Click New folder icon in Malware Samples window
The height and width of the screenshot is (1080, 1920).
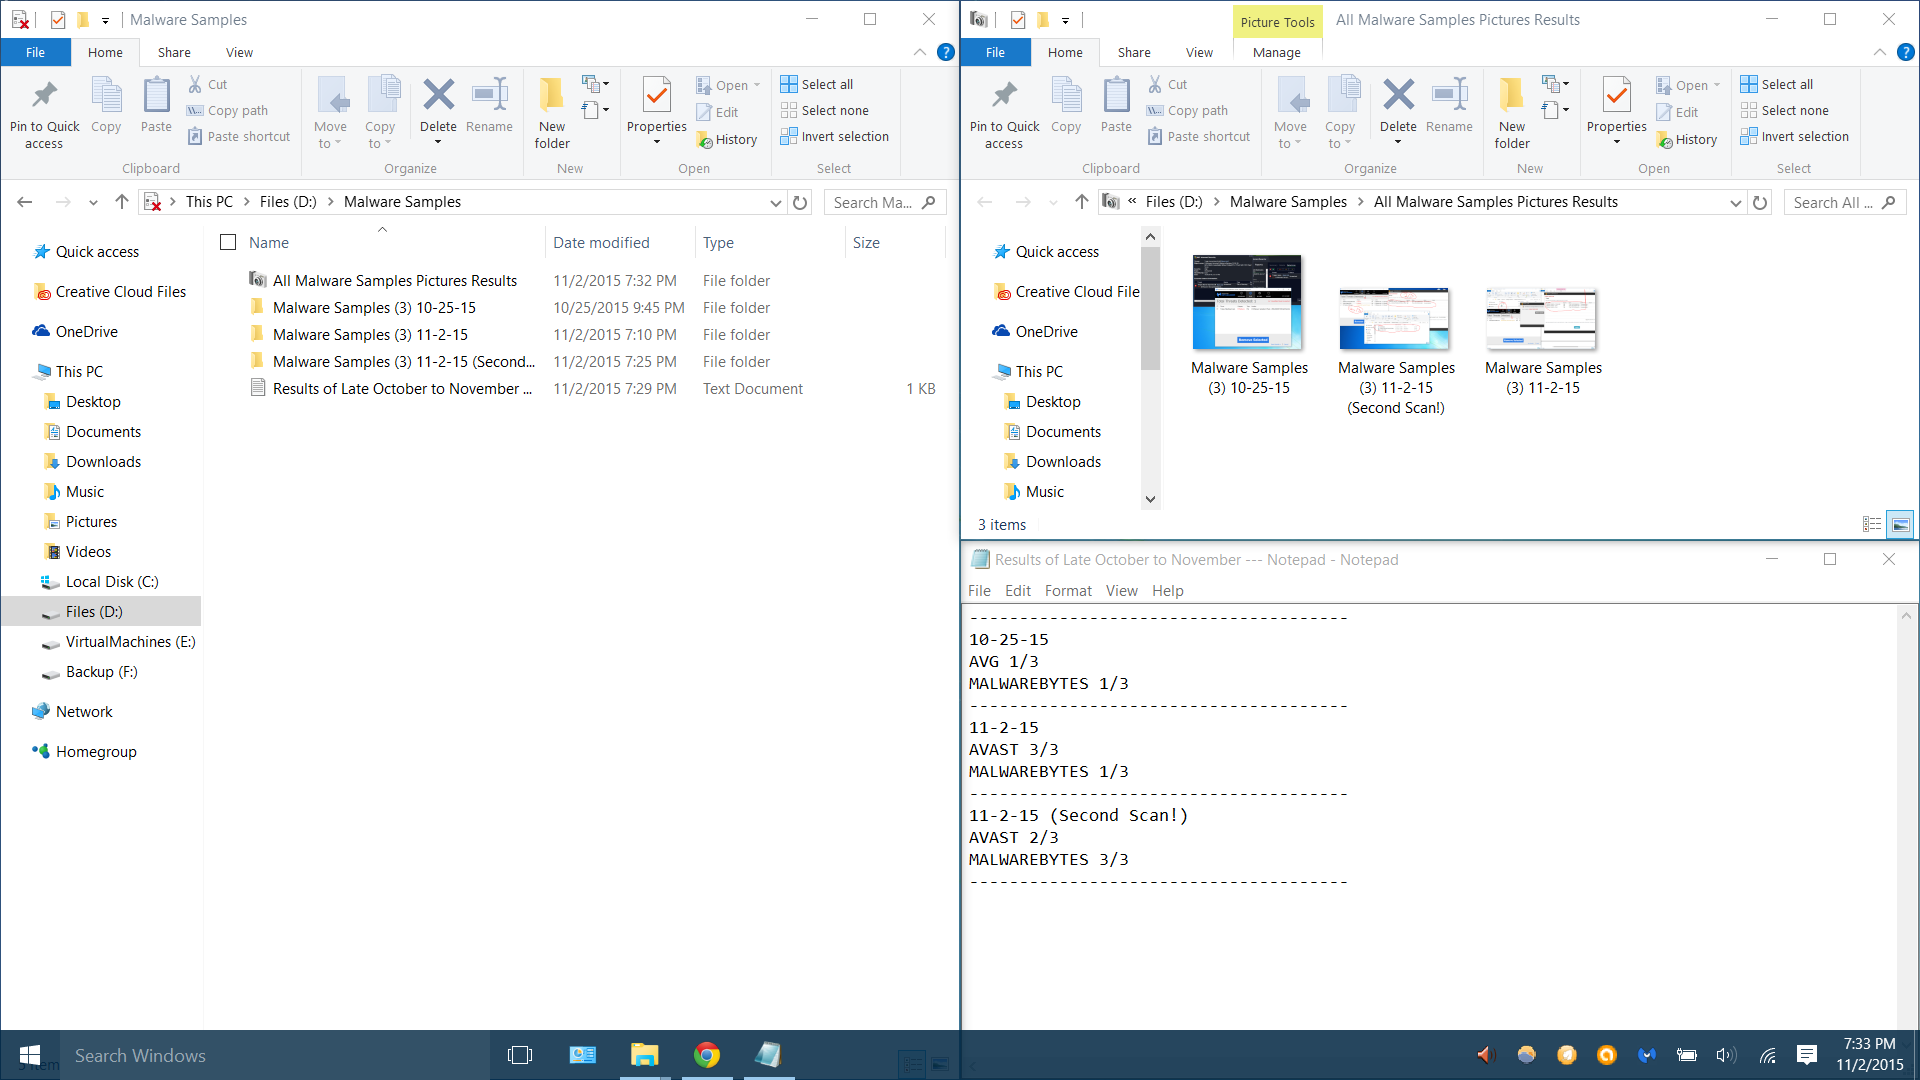(x=551, y=97)
